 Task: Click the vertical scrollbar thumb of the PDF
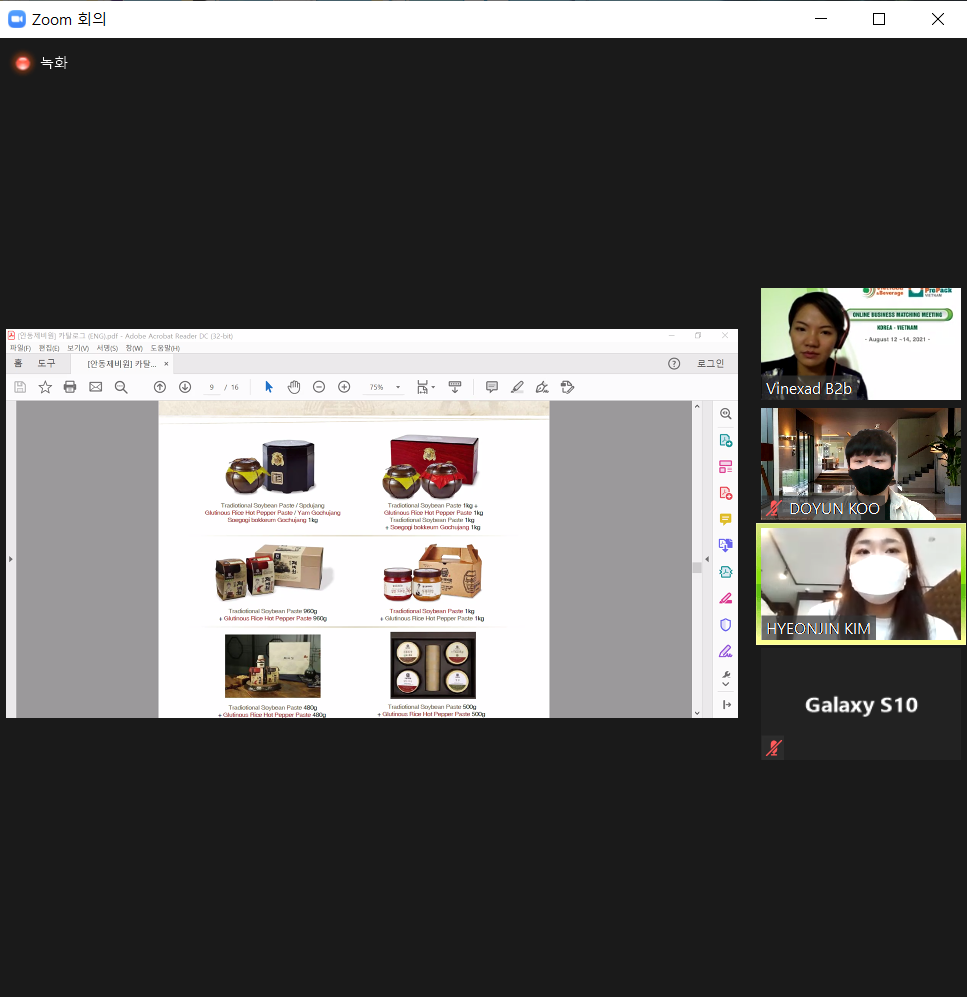click(697, 568)
